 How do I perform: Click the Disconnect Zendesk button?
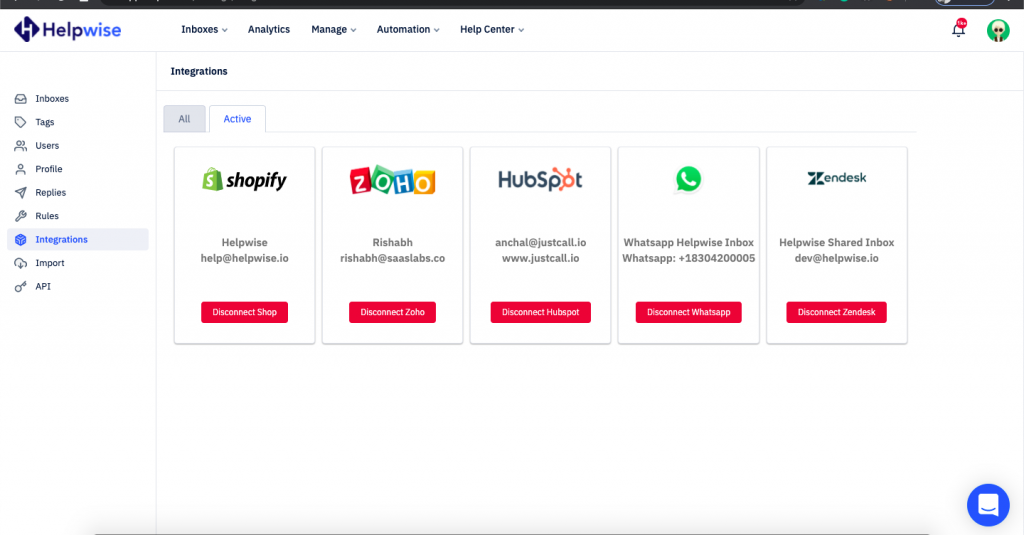click(837, 312)
